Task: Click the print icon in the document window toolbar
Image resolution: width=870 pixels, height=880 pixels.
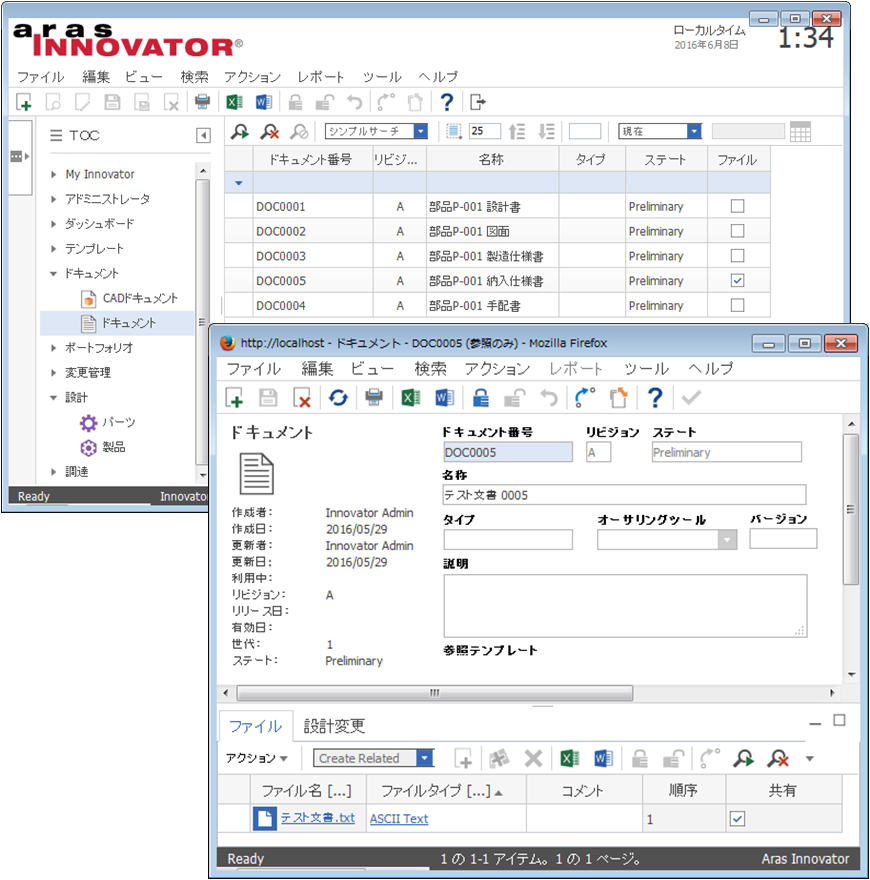Action: coord(374,398)
